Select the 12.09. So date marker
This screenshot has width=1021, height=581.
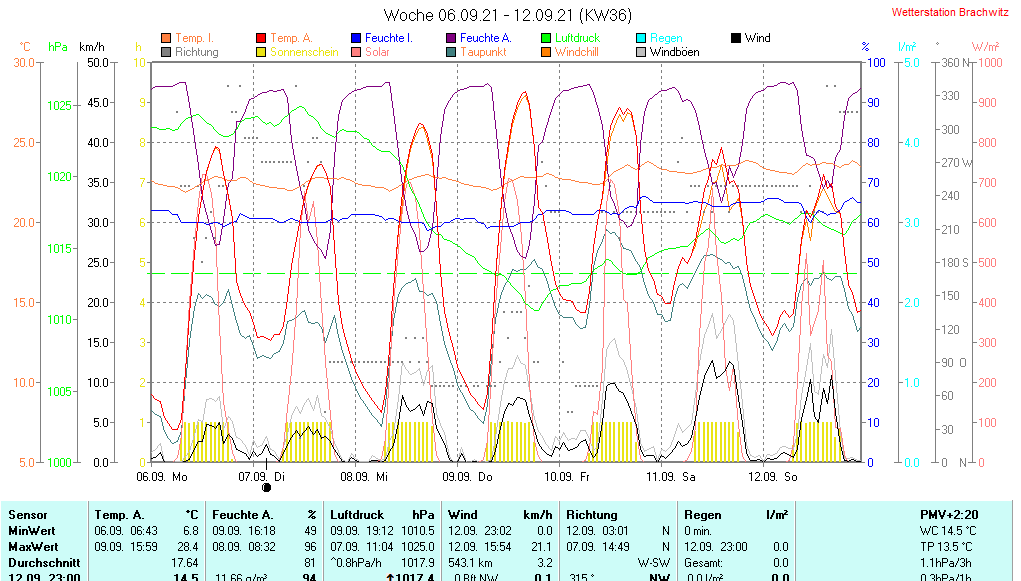click(x=775, y=477)
